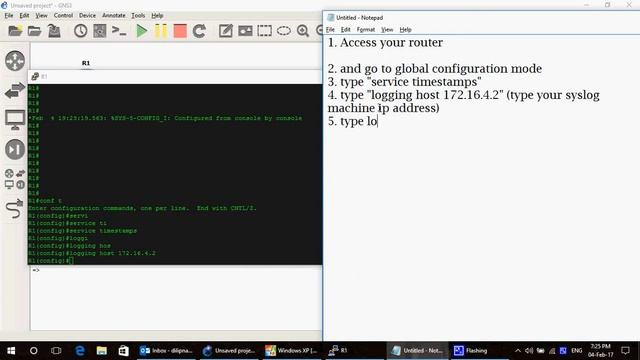Browse end devices monitor icon

click(x=15, y=120)
